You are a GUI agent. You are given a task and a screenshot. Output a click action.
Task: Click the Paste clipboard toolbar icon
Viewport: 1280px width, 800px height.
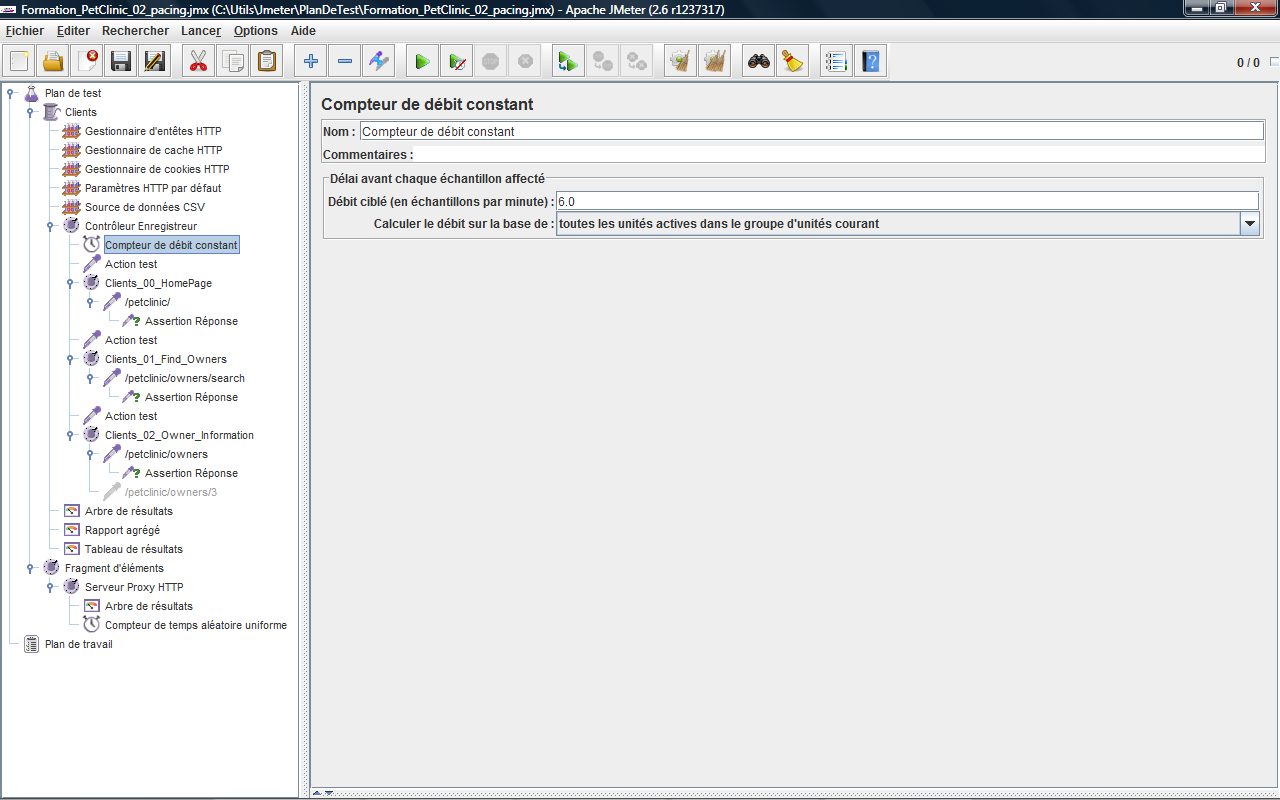(x=267, y=62)
